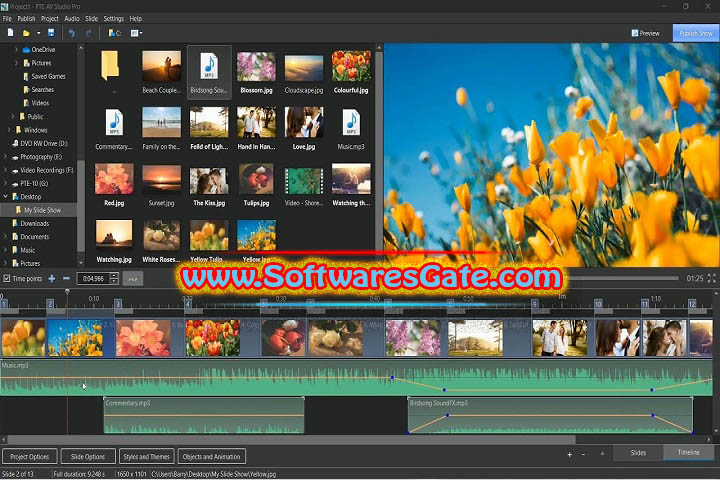This screenshot has height=480, width=720.
Task: Open the parent folder icon in file list
Action: tap(110, 66)
